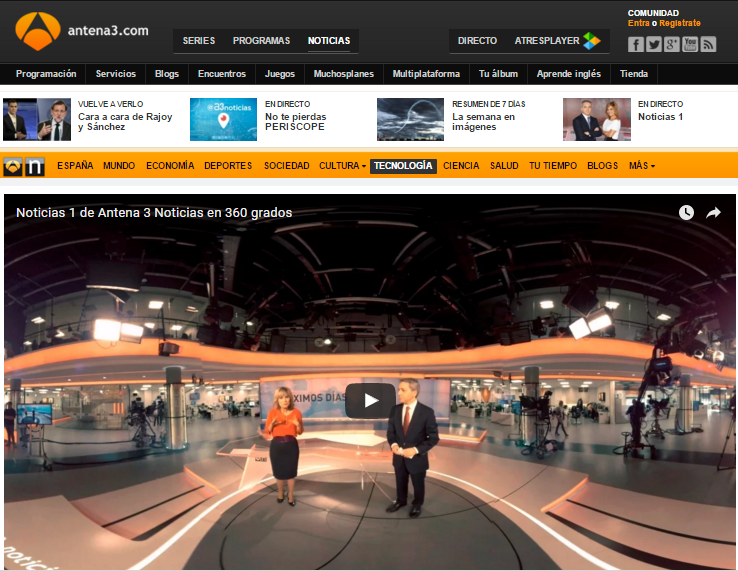The image size is (738, 571).
Task: Select the TECNOLOGÍA section
Action: (x=403, y=166)
